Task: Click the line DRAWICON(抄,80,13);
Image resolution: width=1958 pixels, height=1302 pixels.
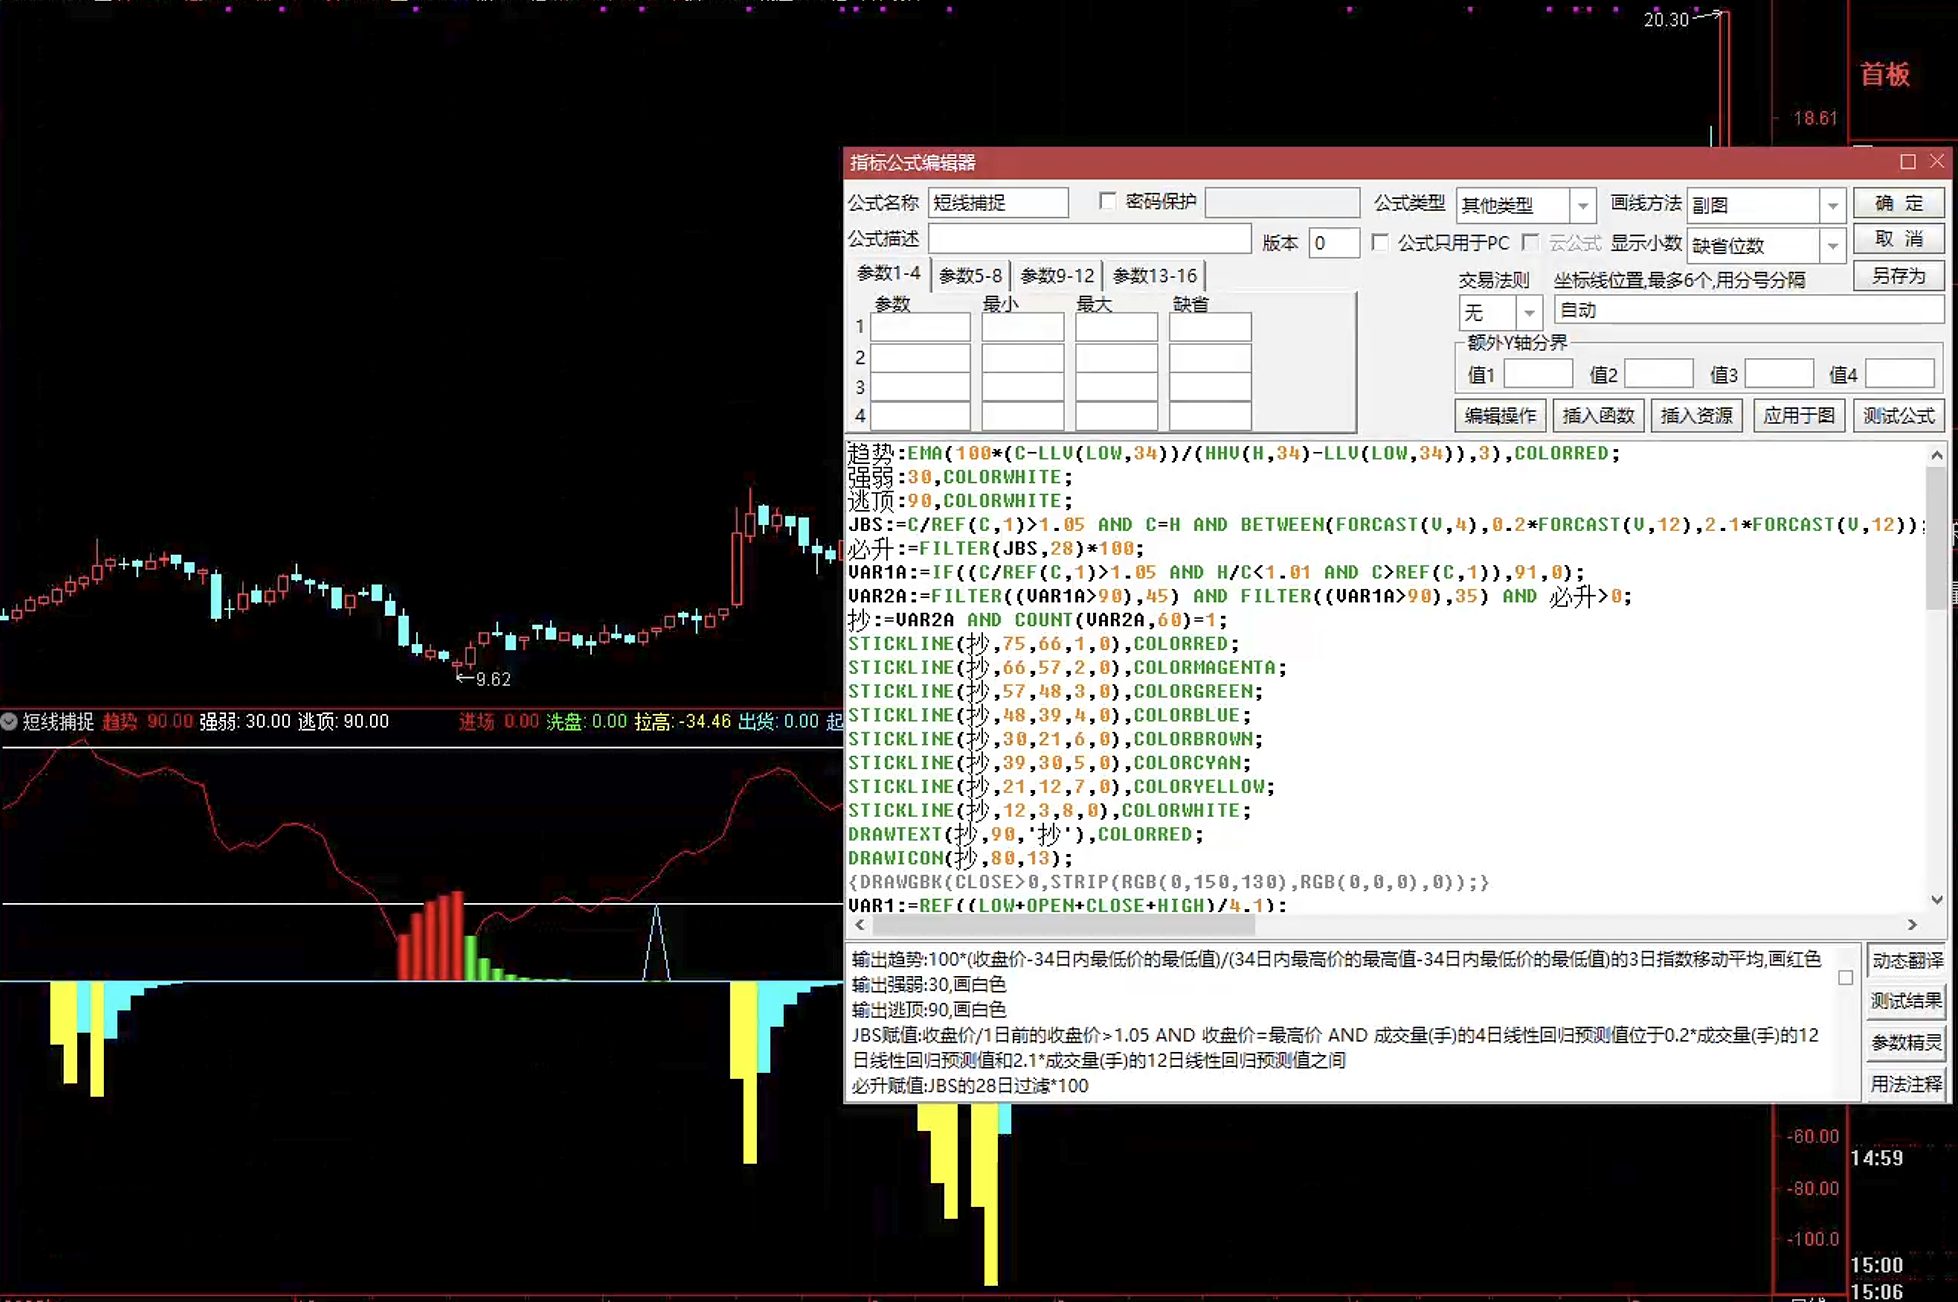Action: (x=960, y=858)
